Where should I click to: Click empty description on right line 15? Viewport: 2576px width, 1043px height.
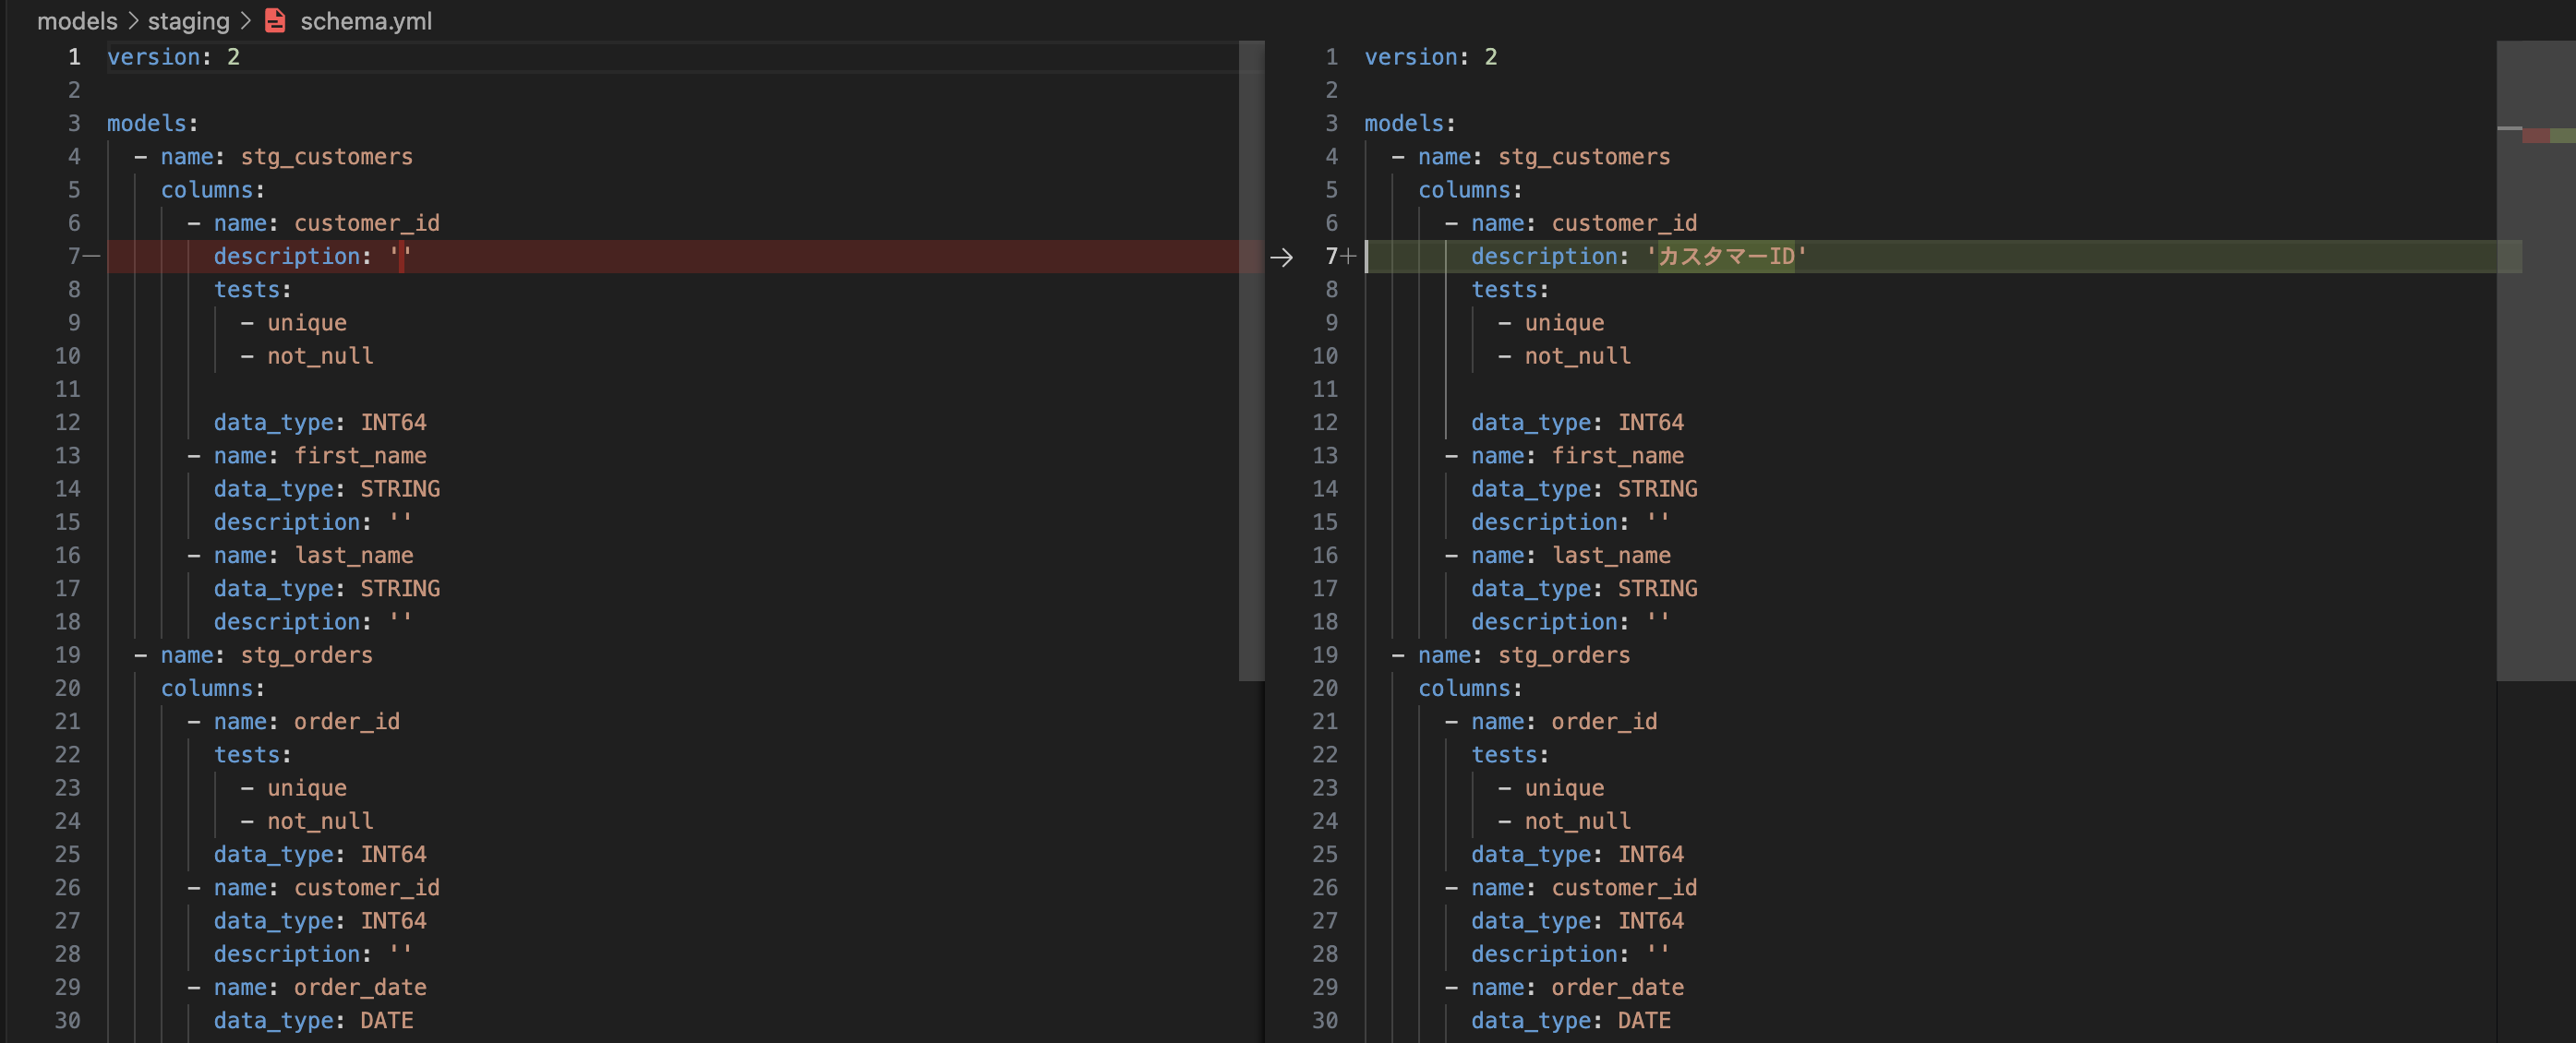(x=1658, y=522)
